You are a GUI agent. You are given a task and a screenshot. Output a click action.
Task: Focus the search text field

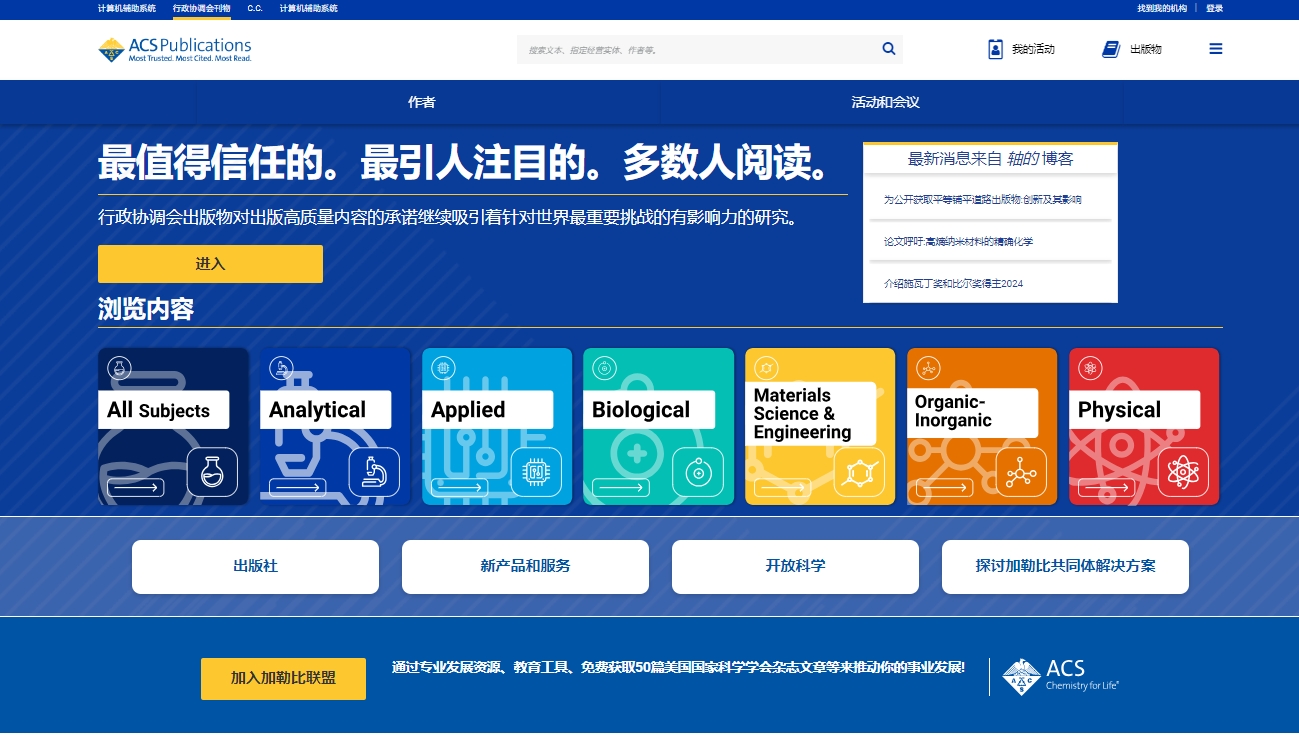pos(698,49)
